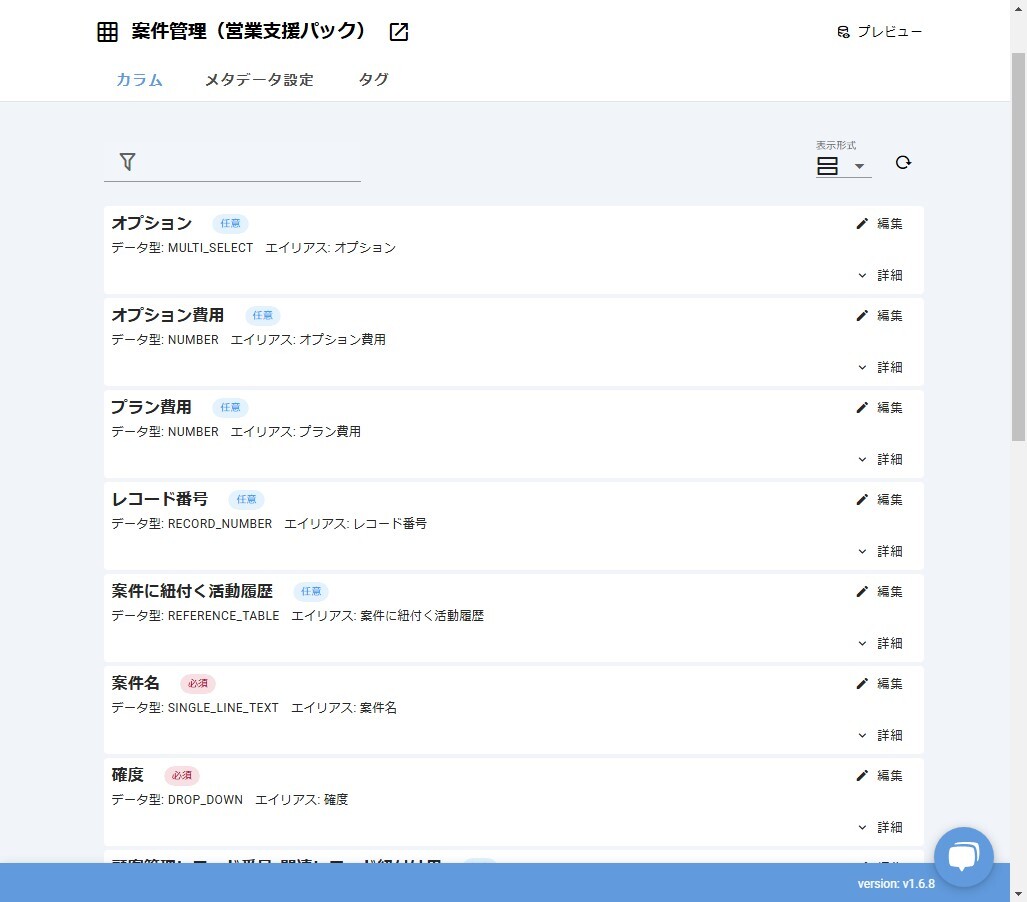Viewport: 1027px width, 902px height.
Task: Click the scrollbar down arrow
Action: tap(1018, 894)
